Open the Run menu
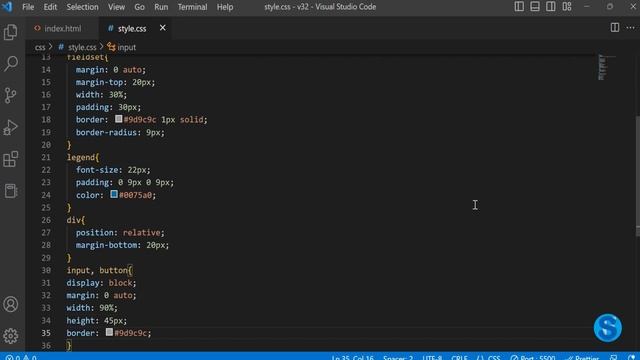Screen dimensions: 640x360 (161, 7)
